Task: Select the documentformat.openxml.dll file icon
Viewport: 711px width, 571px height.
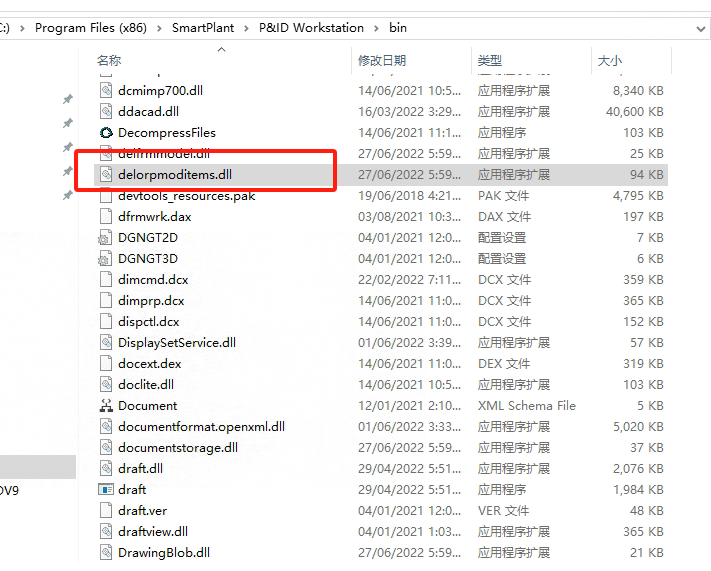Action: click(x=106, y=426)
